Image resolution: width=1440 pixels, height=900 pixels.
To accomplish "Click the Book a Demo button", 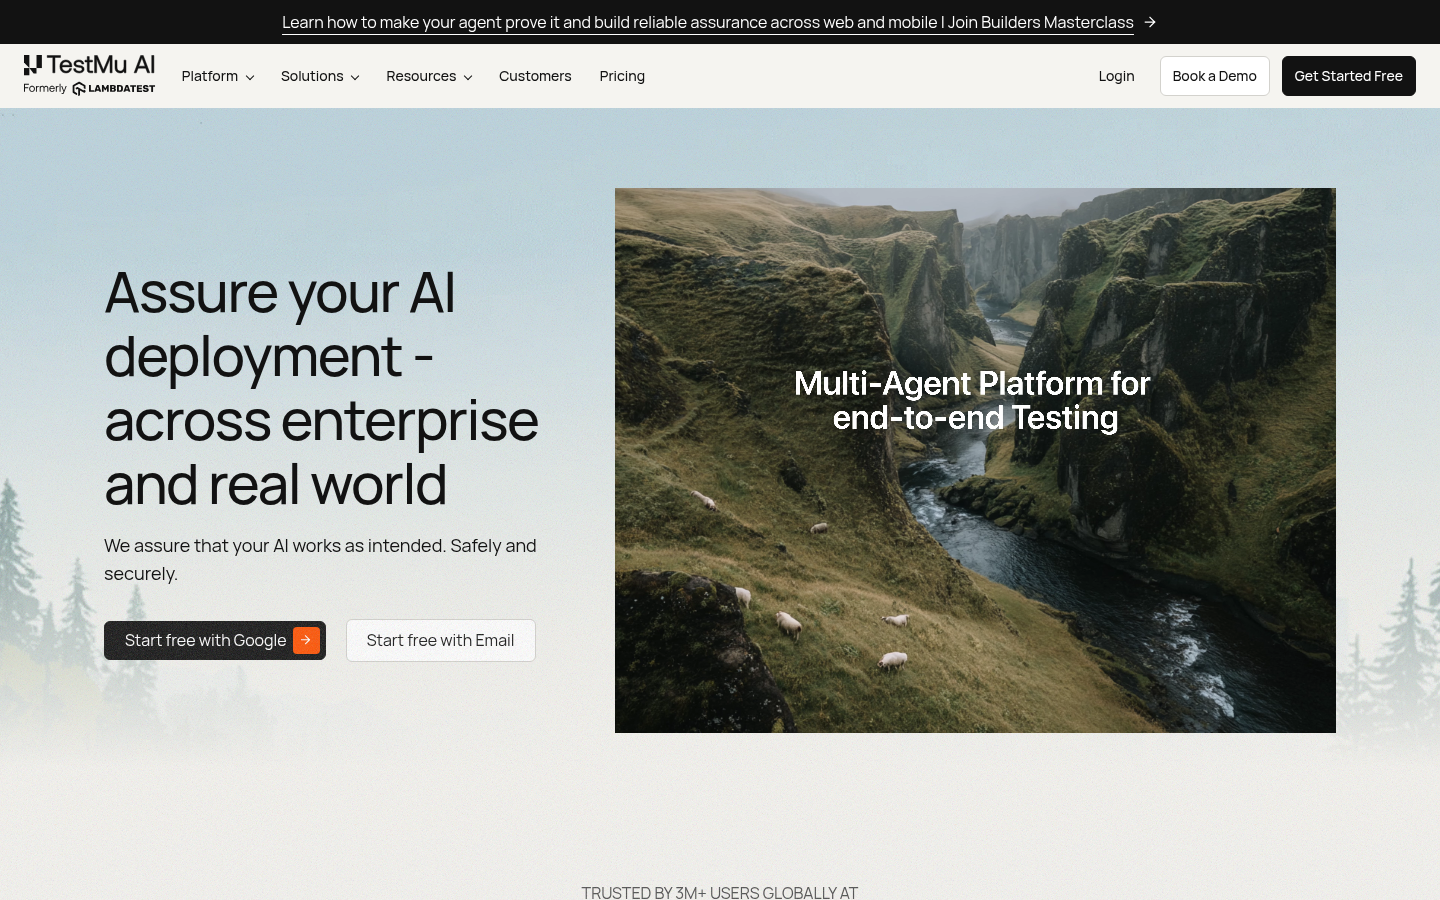I will 1214,76.
